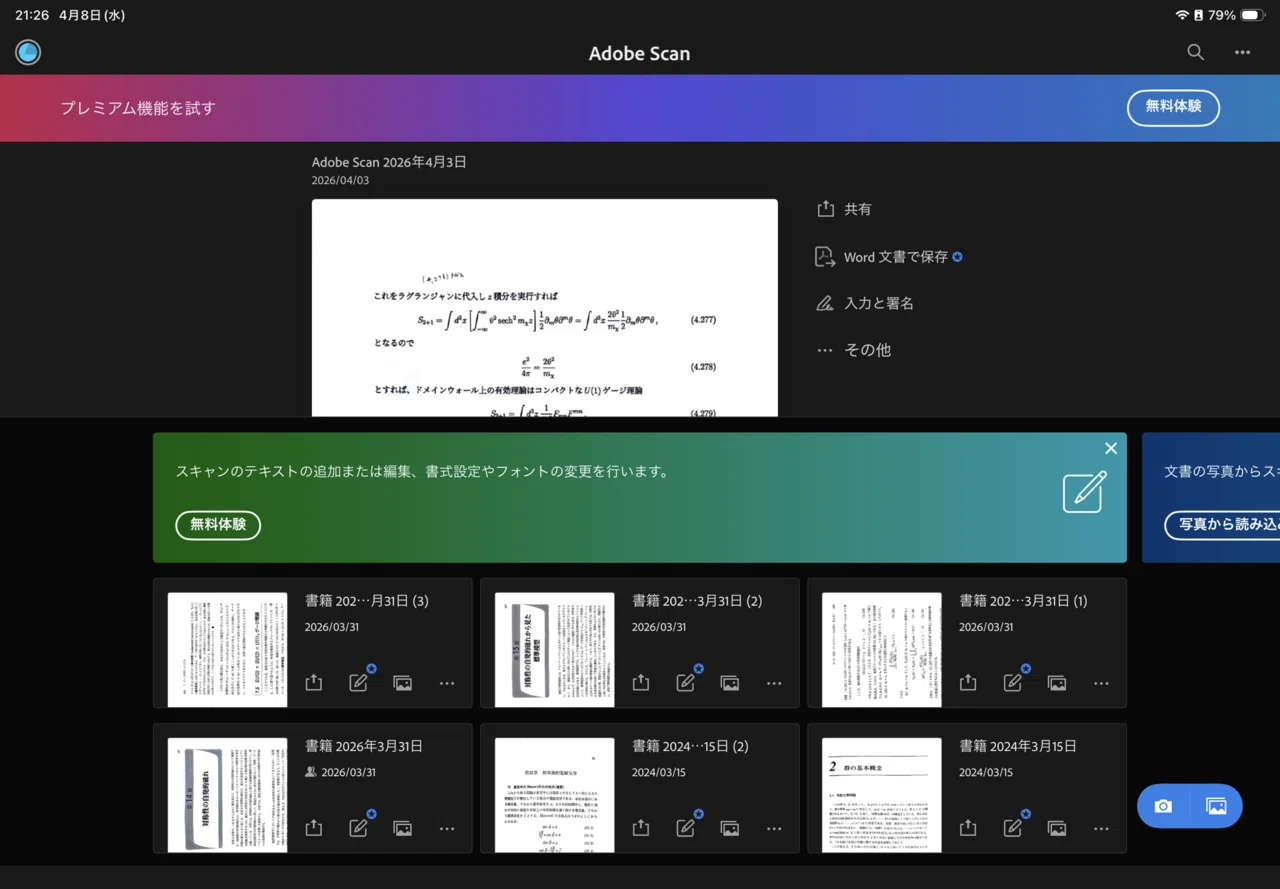Tap プレミアム機能を試す banner text
The width and height of the screenshot is (1280, 889).
(x=138, y=108)
